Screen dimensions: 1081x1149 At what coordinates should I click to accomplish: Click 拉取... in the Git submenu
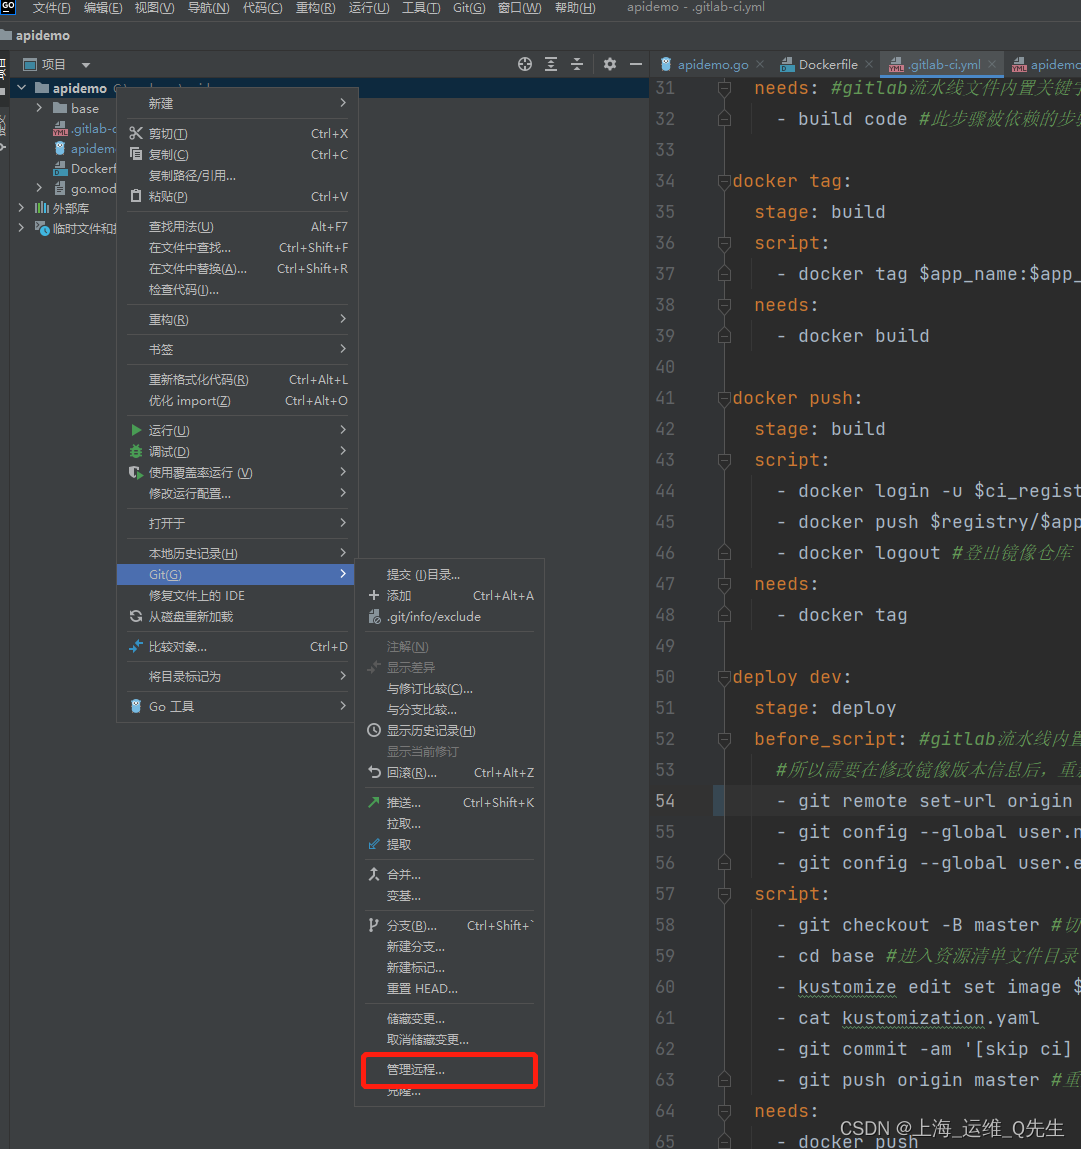coord(449,824)
